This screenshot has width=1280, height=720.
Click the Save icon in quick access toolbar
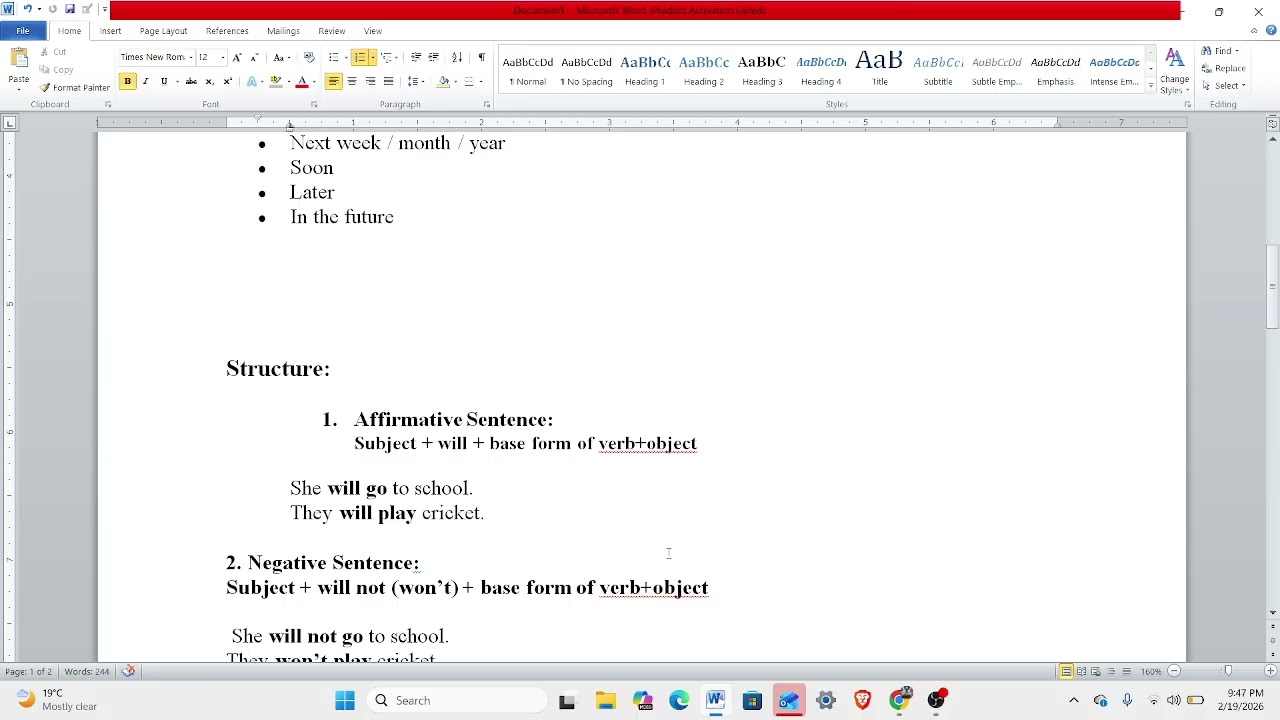(x=69, y=10)
